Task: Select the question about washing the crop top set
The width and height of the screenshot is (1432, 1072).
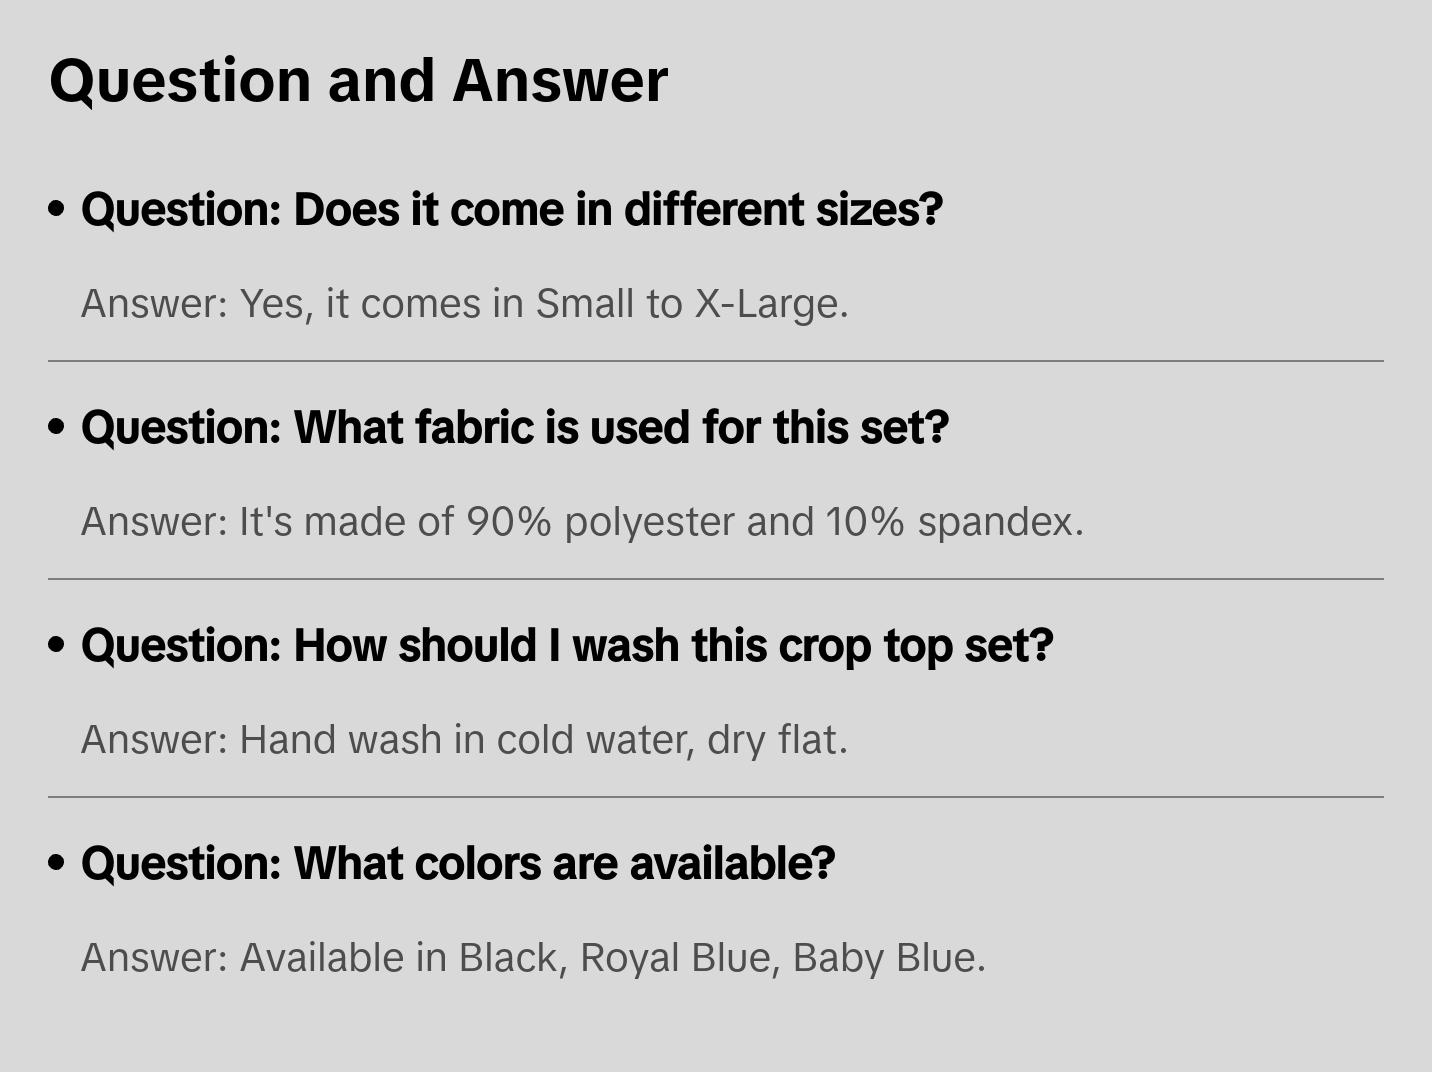Action: coord(567,646)
